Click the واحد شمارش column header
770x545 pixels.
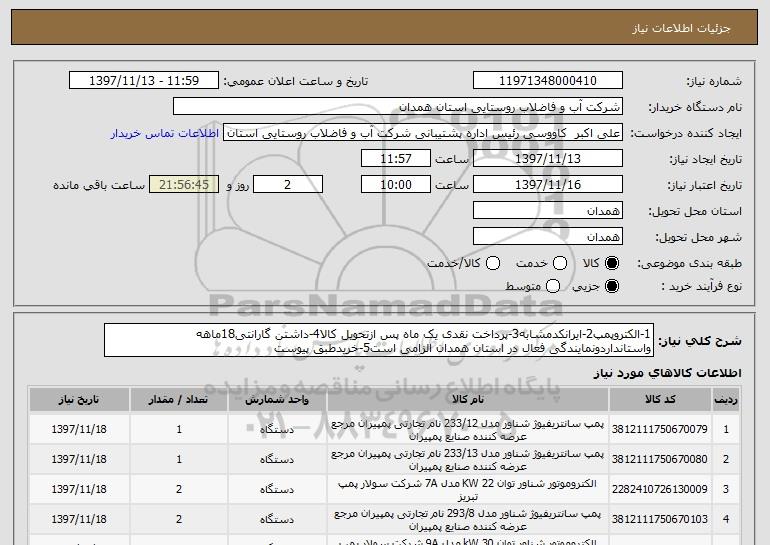[x=277, y=400]
